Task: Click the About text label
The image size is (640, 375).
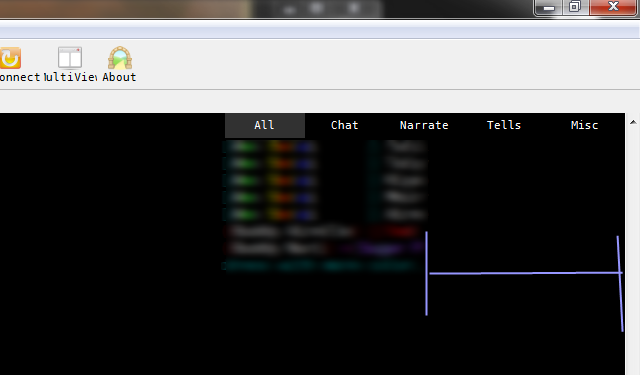Action: (119, 77)
